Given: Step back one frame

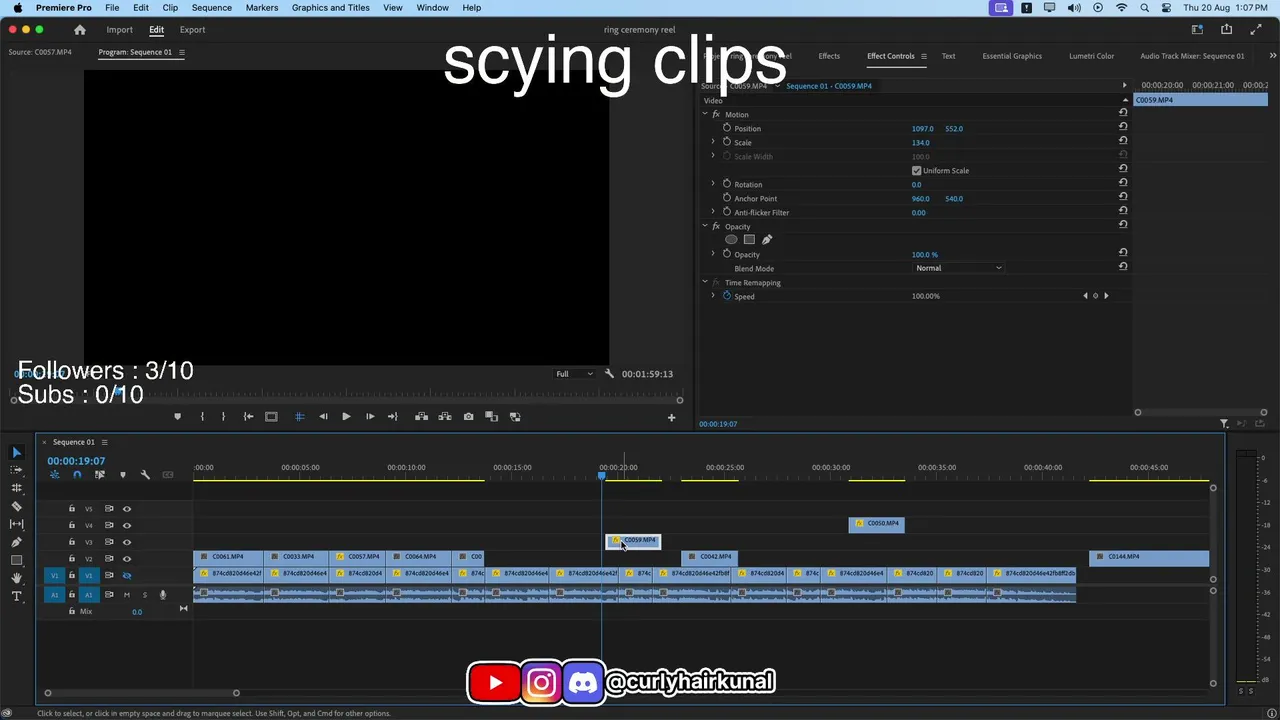Looking at the screenshot, I should [x=323, y=417].
